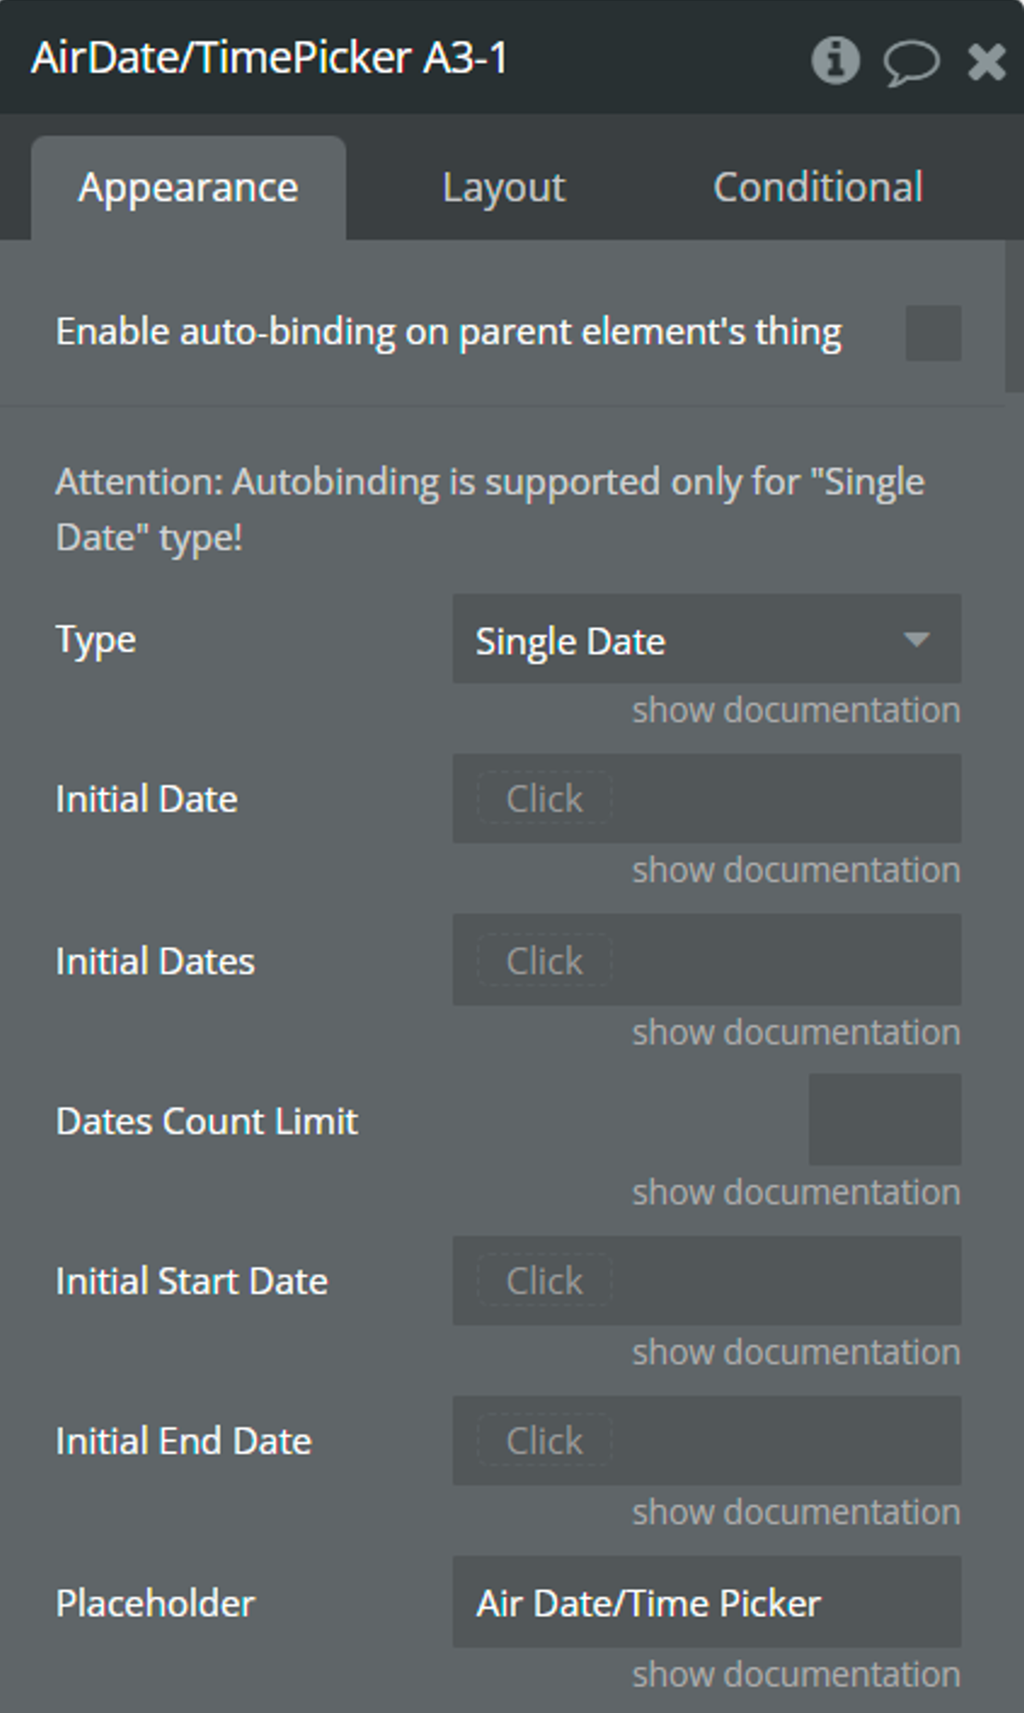1024x1713 pixels.
Task: Open the comments speech bubble icon
Action: [911, 62]
